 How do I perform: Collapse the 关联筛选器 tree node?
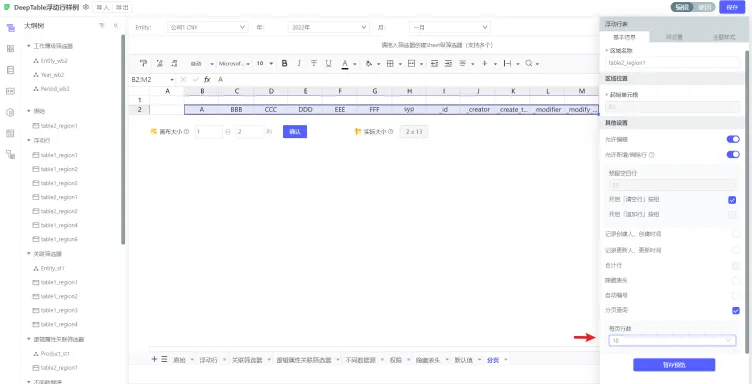(29, 254)
